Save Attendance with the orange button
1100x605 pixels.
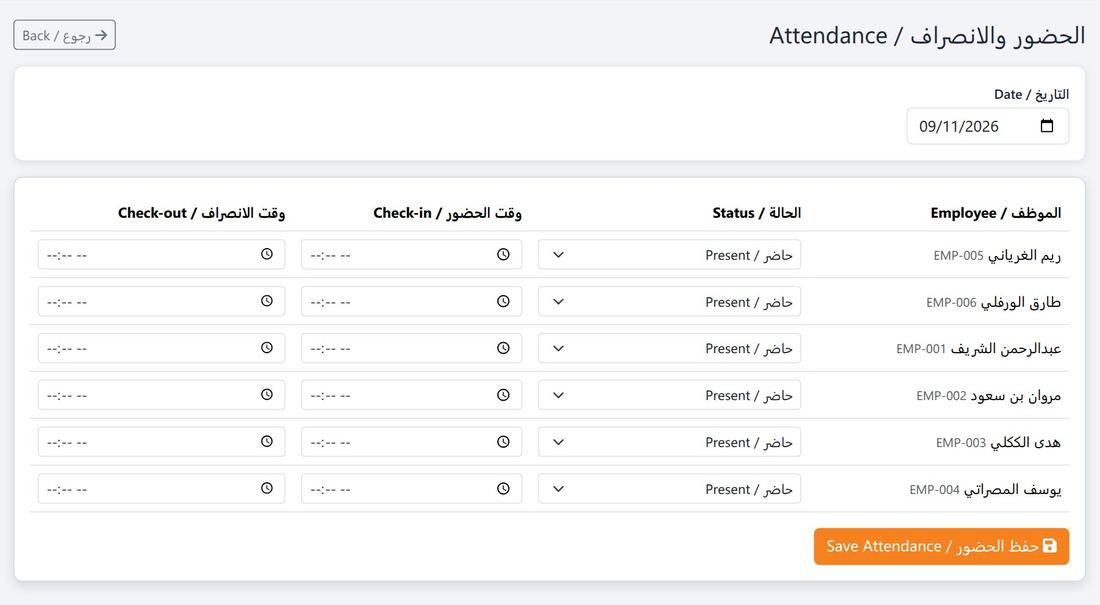click(x=941, y=547)
